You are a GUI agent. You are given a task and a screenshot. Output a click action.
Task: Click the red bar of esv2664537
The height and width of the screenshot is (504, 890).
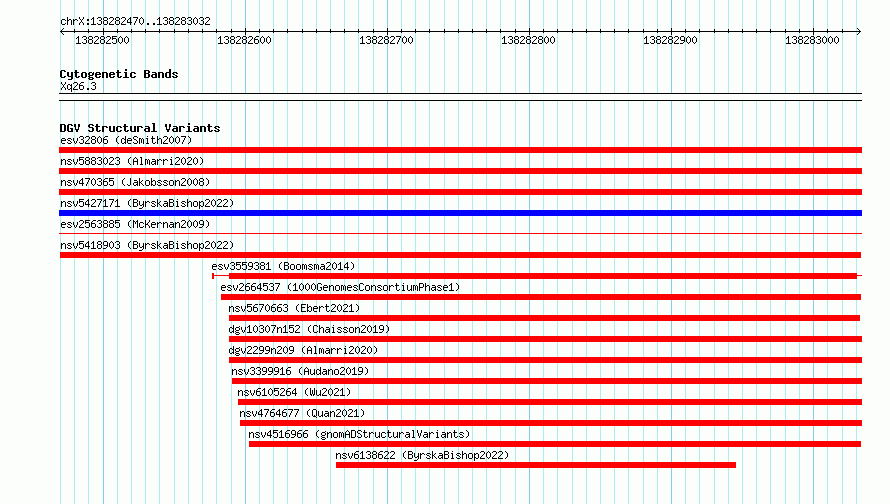pos(541,297)
